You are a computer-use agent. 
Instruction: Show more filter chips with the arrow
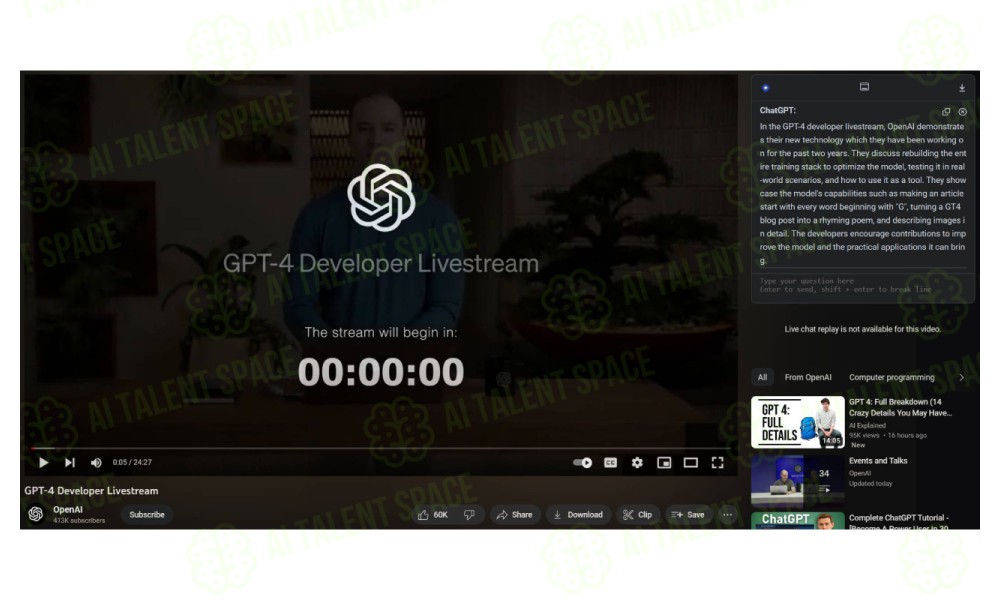tap(962, 377)
